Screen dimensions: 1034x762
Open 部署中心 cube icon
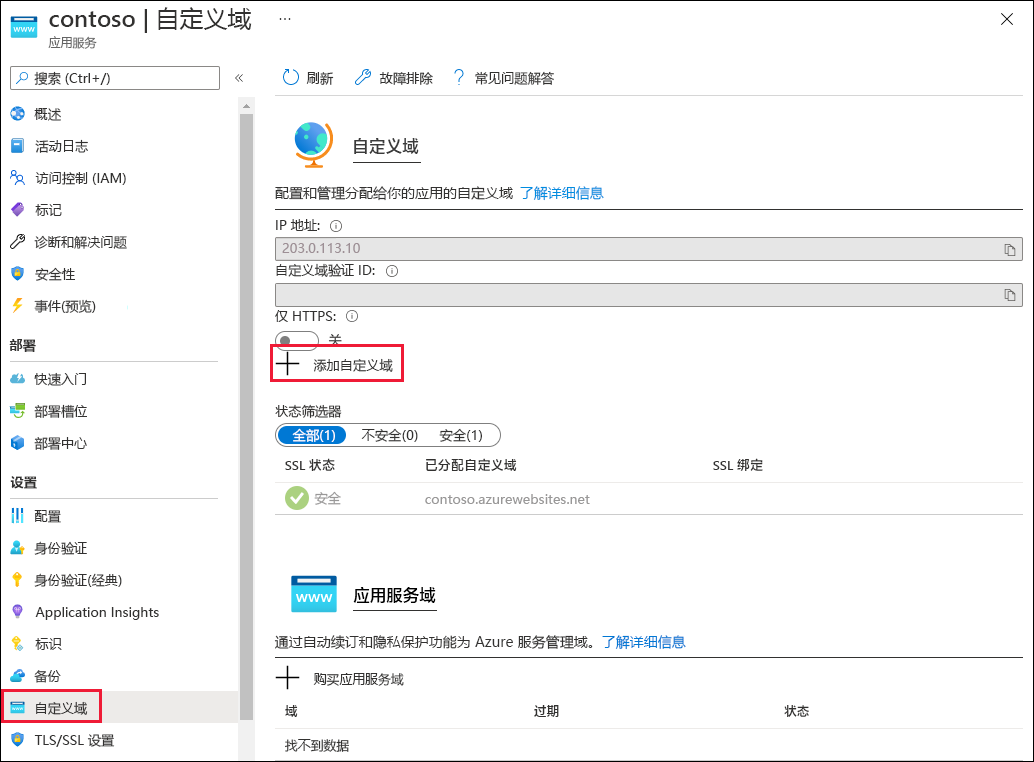18,443
